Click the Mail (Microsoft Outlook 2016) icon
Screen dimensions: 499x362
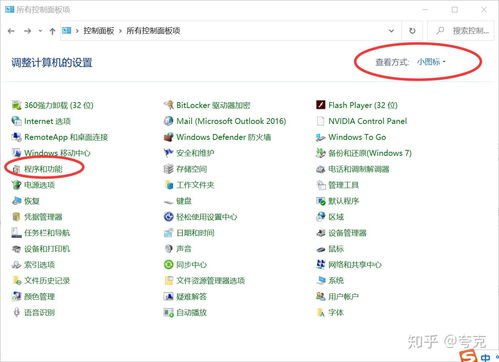coord(169,121)
